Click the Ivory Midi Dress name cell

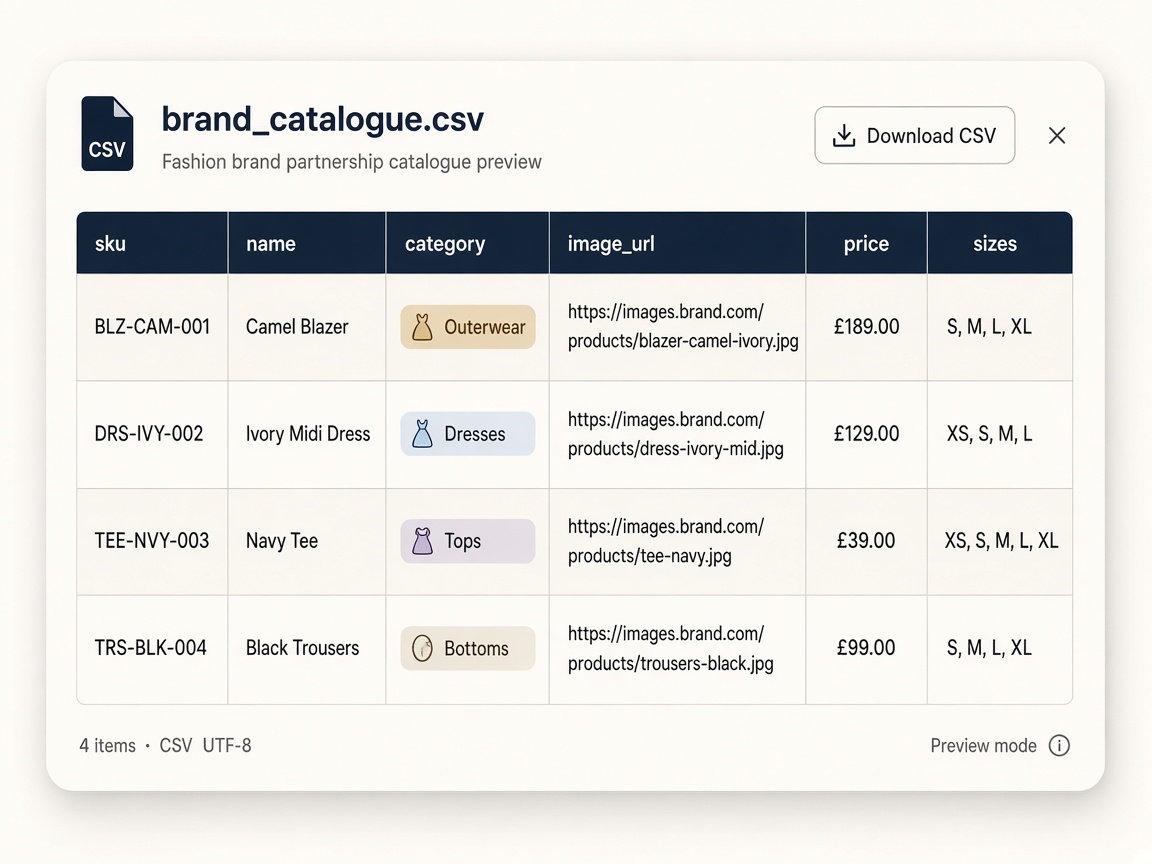click(308, 434)
